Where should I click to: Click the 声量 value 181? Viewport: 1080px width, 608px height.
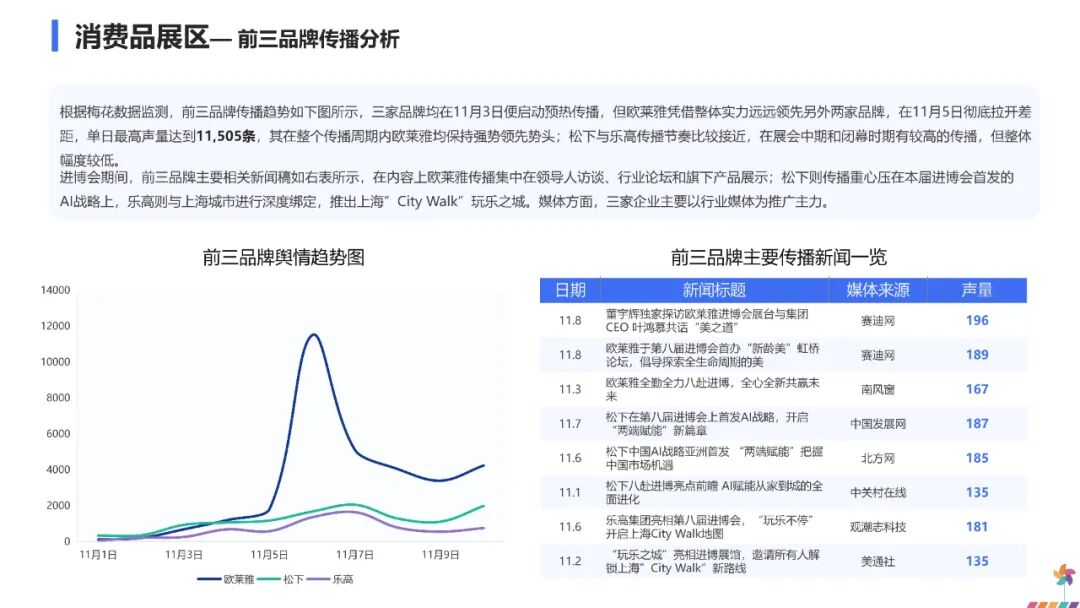(x=977, y=527)
